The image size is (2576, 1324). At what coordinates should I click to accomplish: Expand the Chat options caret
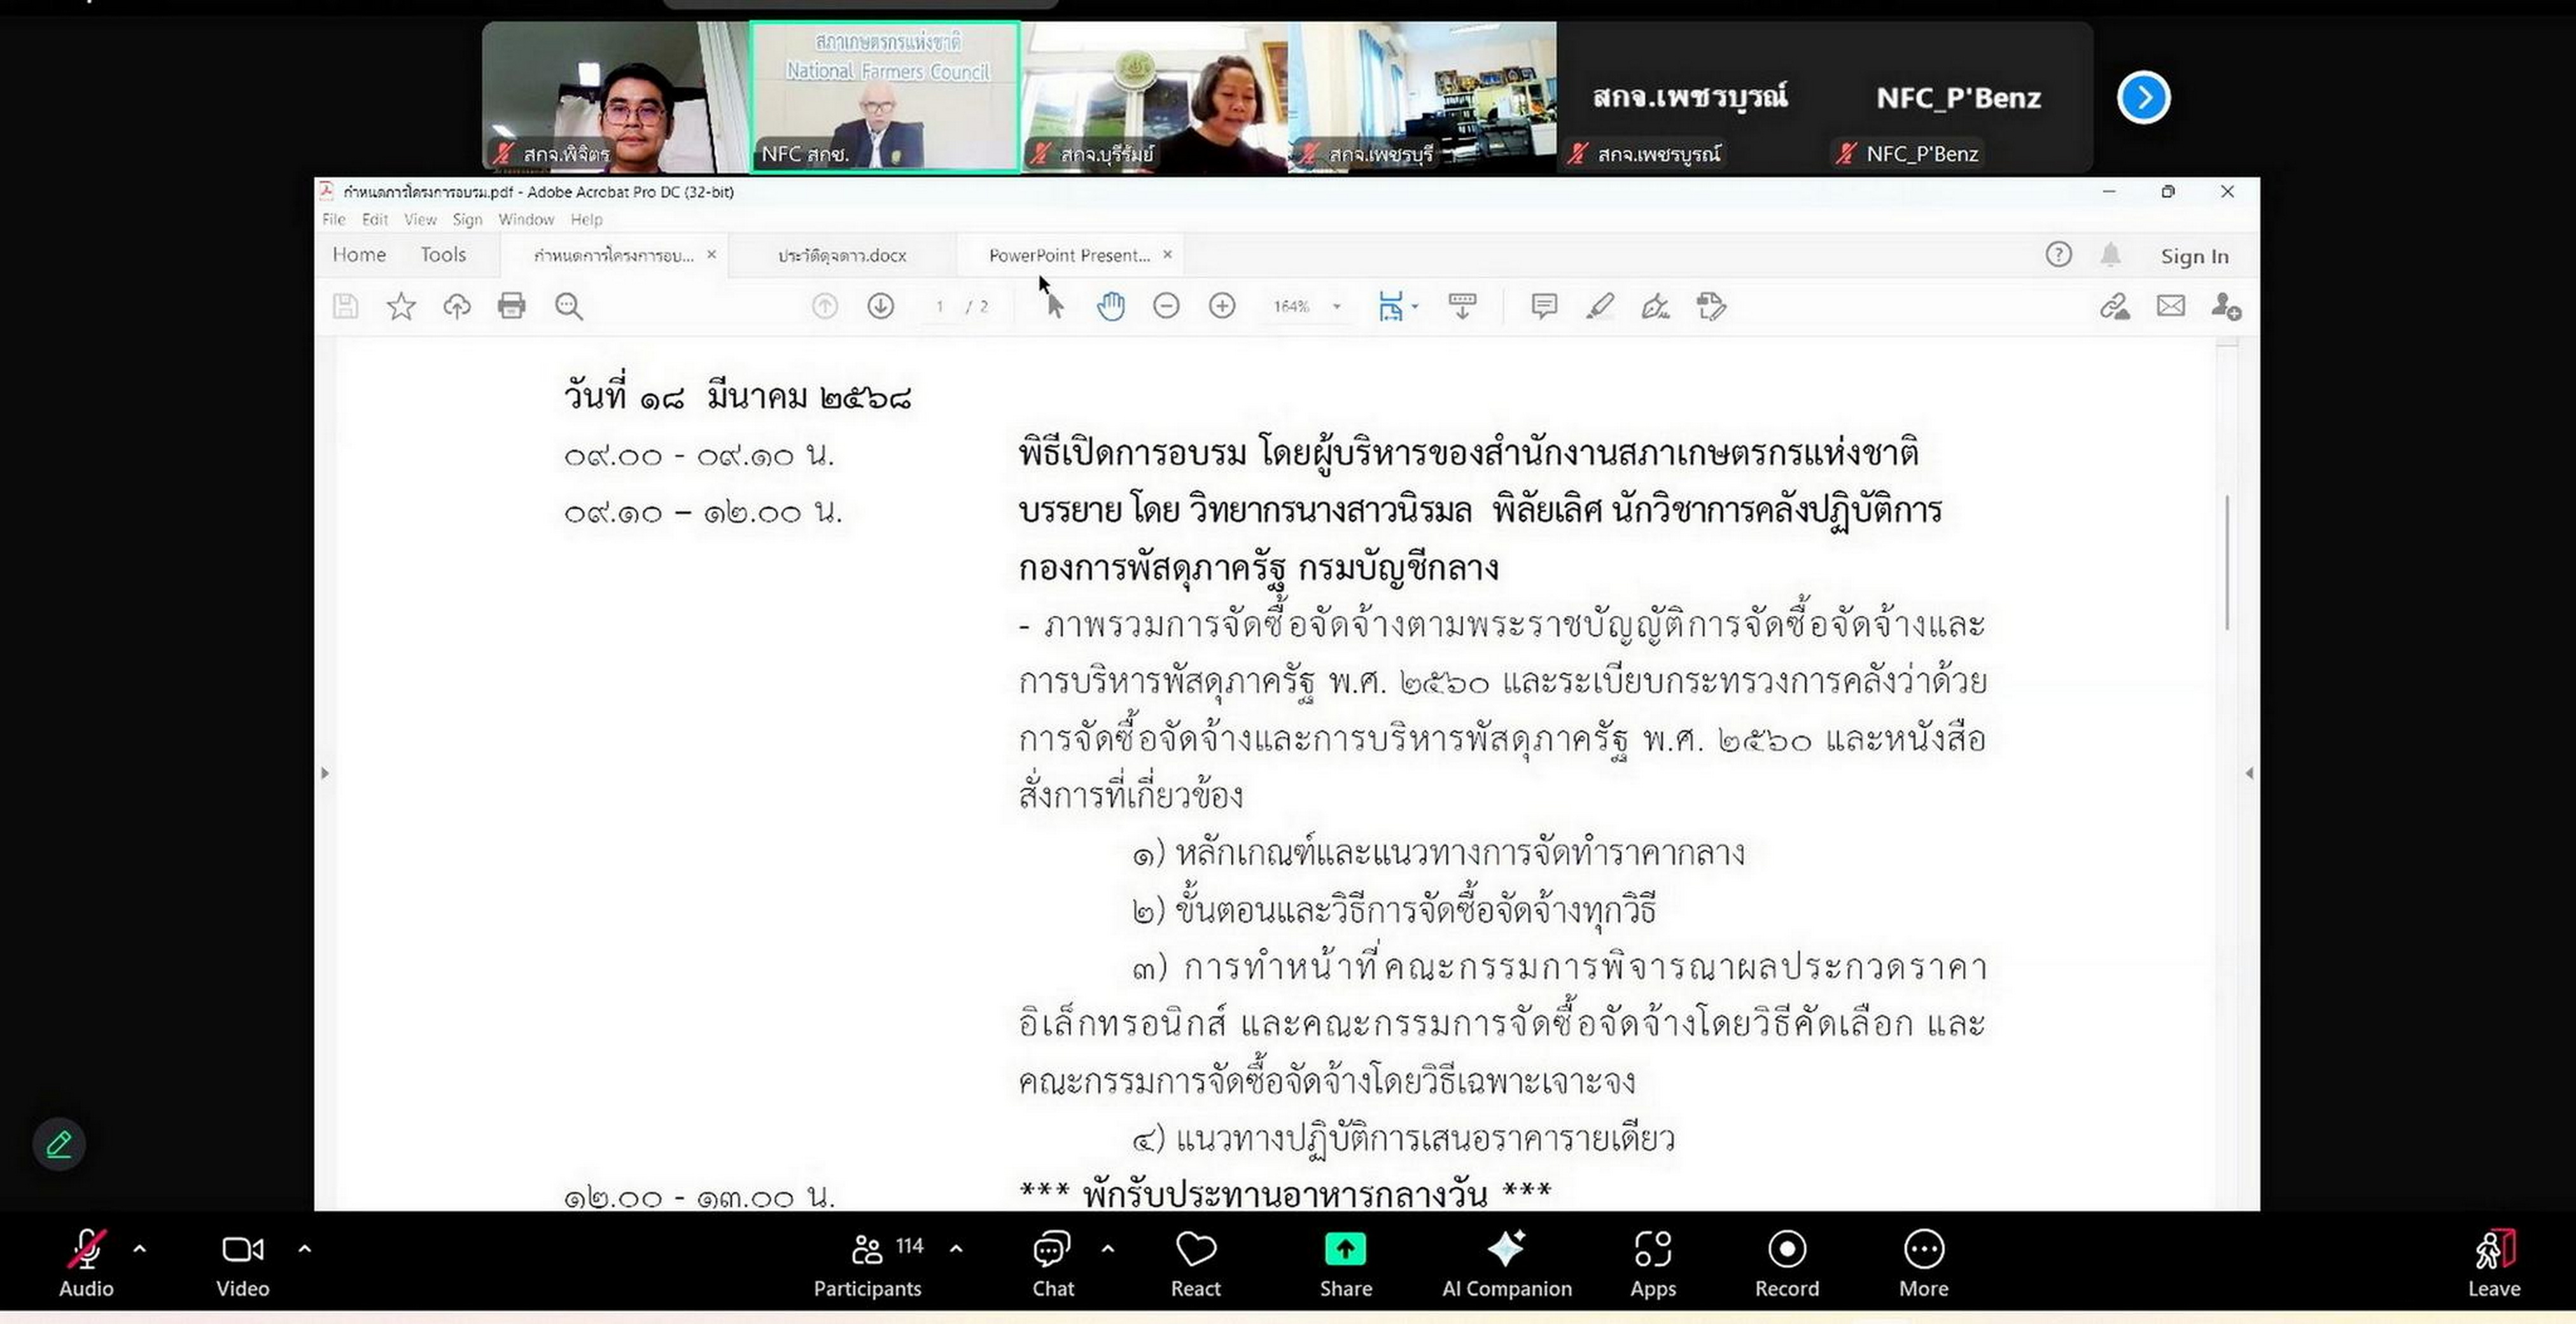(x=1108, y=1248)
